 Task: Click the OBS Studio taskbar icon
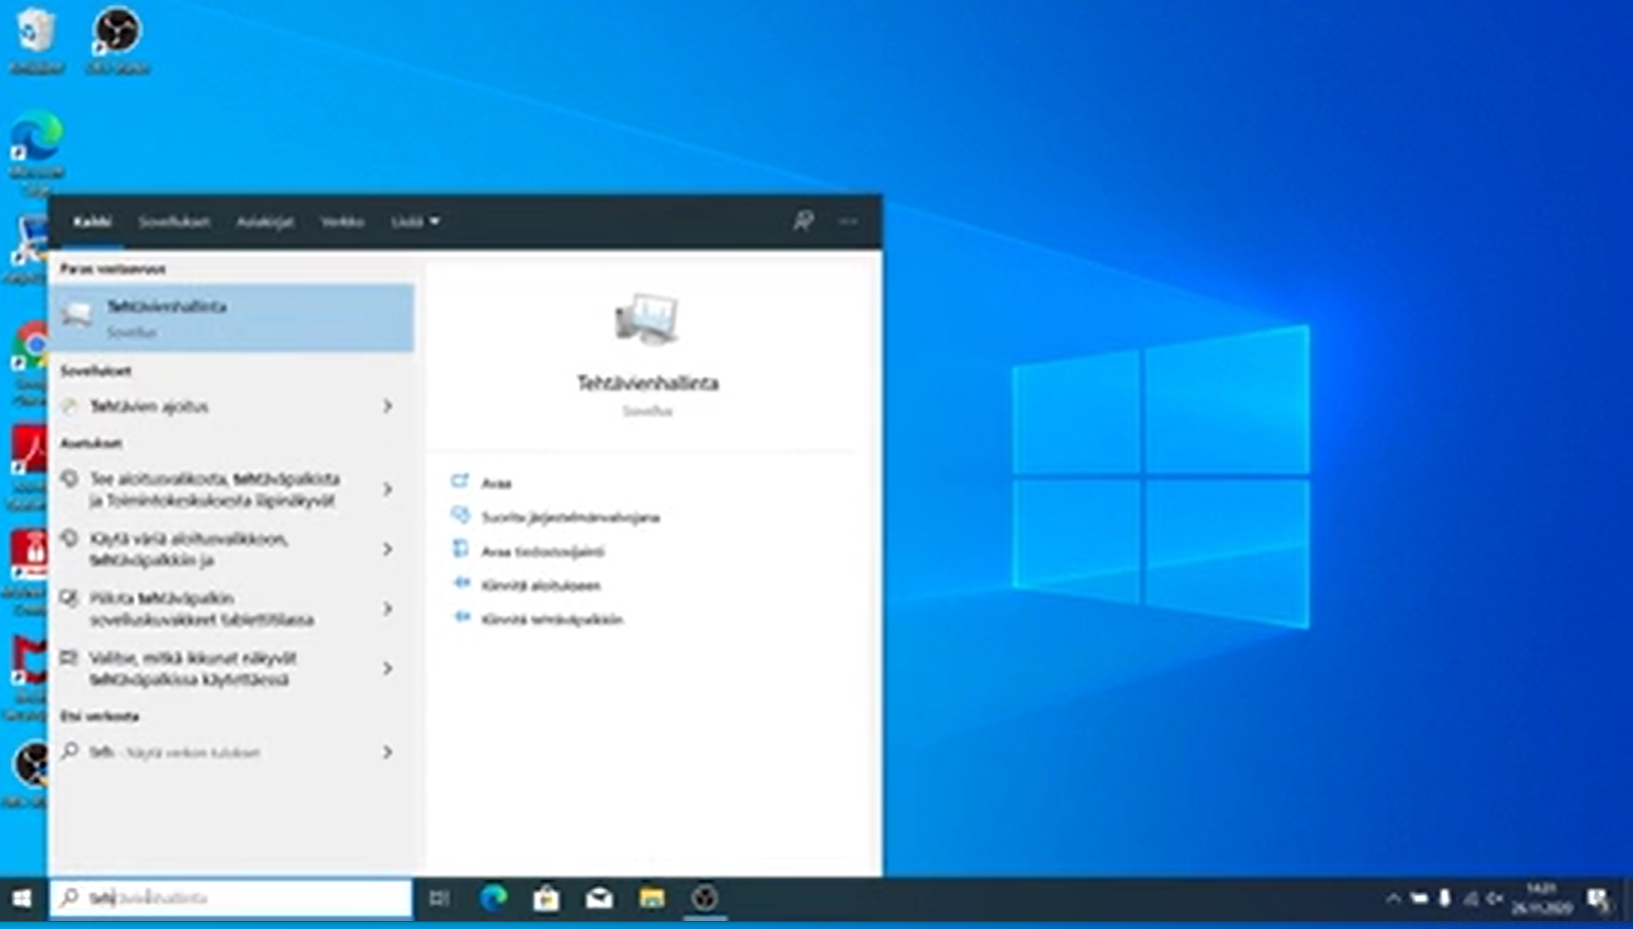point(705,898)
